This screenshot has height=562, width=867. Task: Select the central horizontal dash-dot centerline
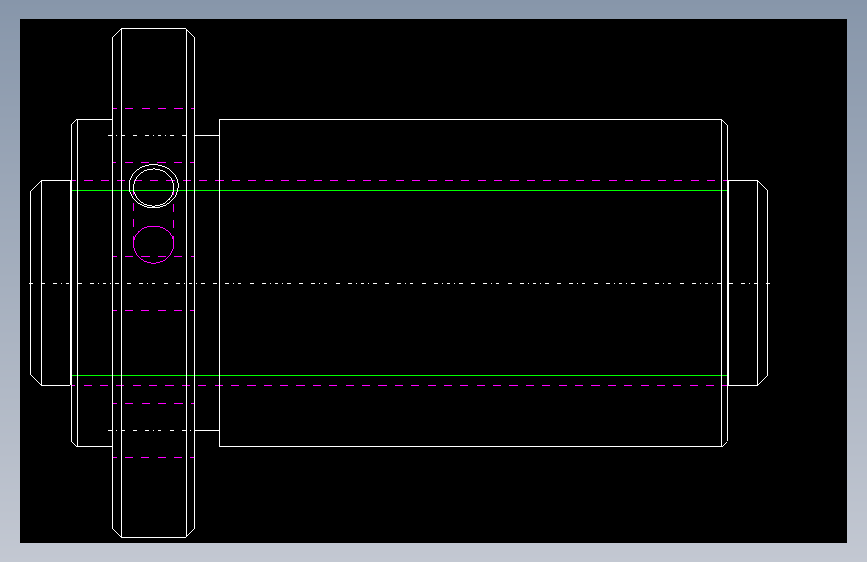coord(399,283)
